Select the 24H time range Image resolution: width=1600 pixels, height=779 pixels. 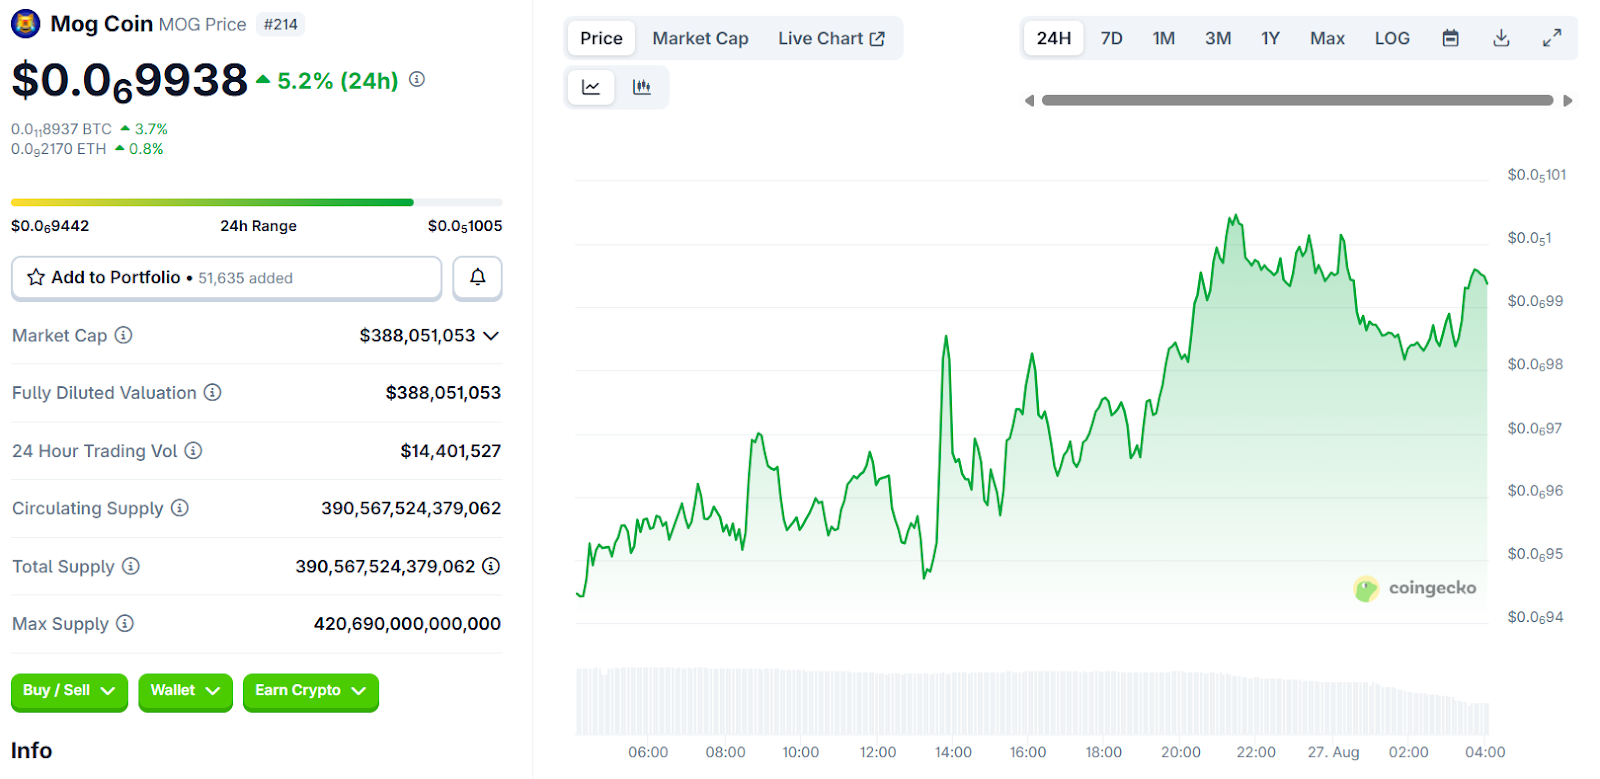1054,38
